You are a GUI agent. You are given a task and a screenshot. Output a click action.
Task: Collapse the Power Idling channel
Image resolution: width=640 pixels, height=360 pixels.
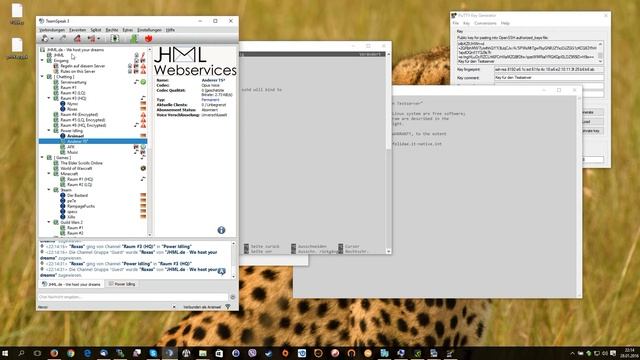(49, 131)
